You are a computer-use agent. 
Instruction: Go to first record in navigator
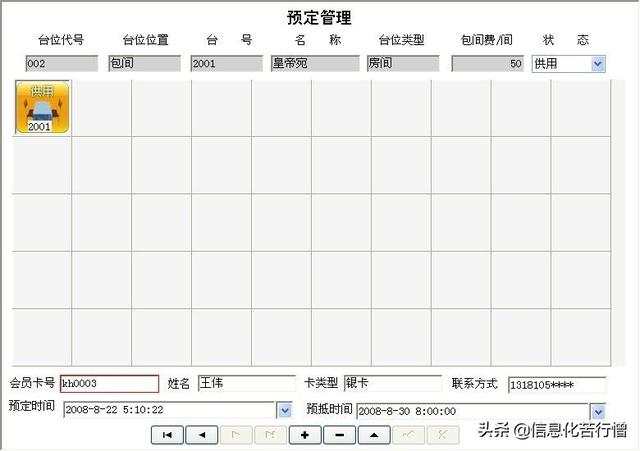point(167,435)
